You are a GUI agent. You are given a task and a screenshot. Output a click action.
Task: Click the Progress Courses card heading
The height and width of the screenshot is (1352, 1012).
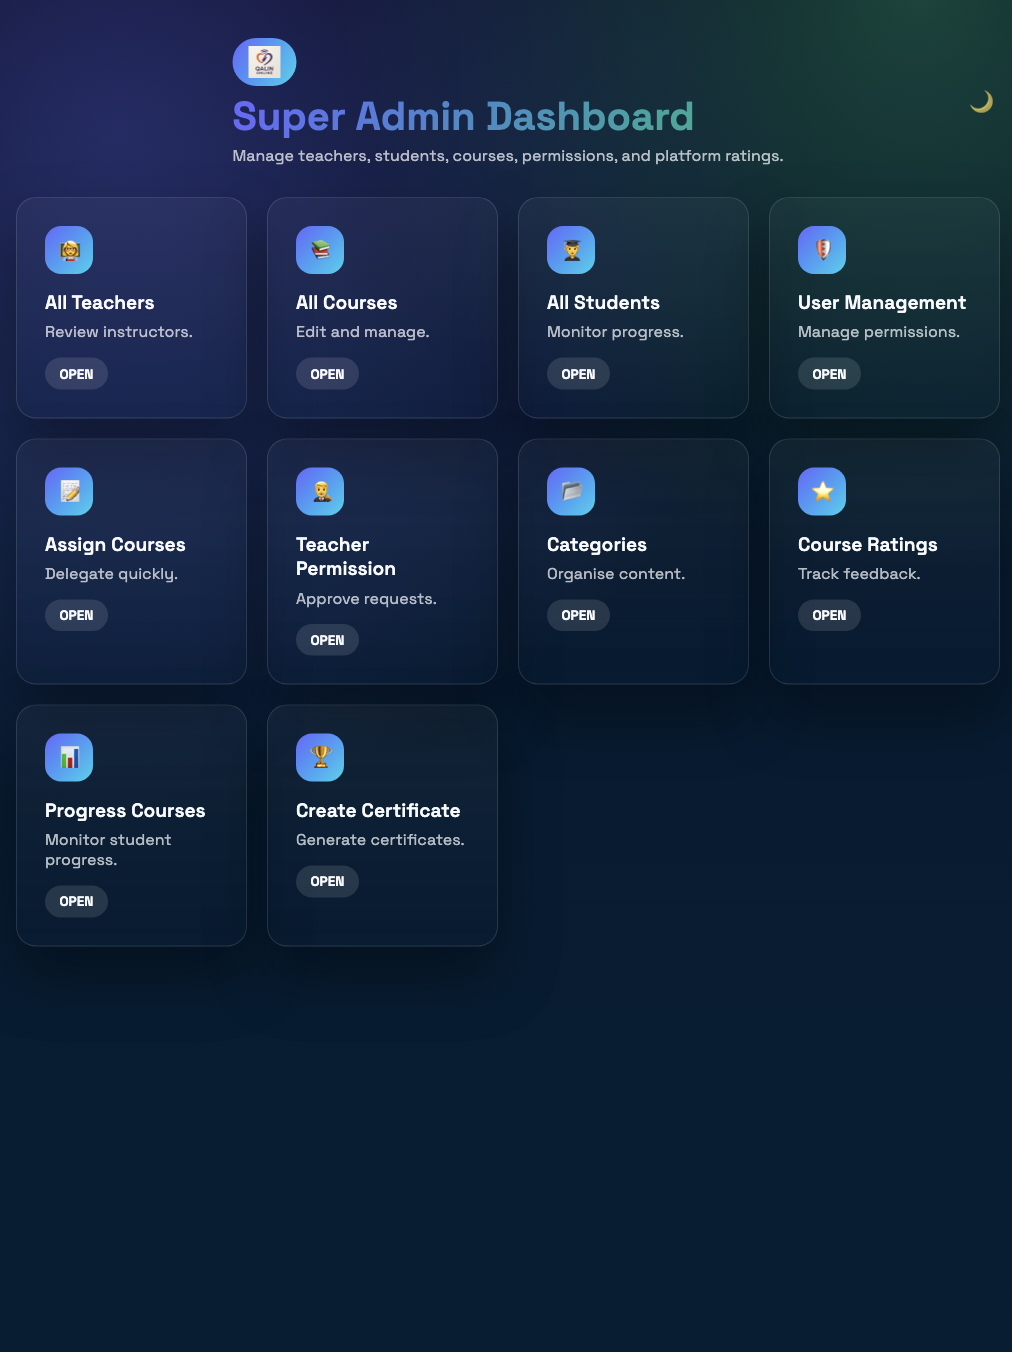pyautogui.click(x=125, y=811)
